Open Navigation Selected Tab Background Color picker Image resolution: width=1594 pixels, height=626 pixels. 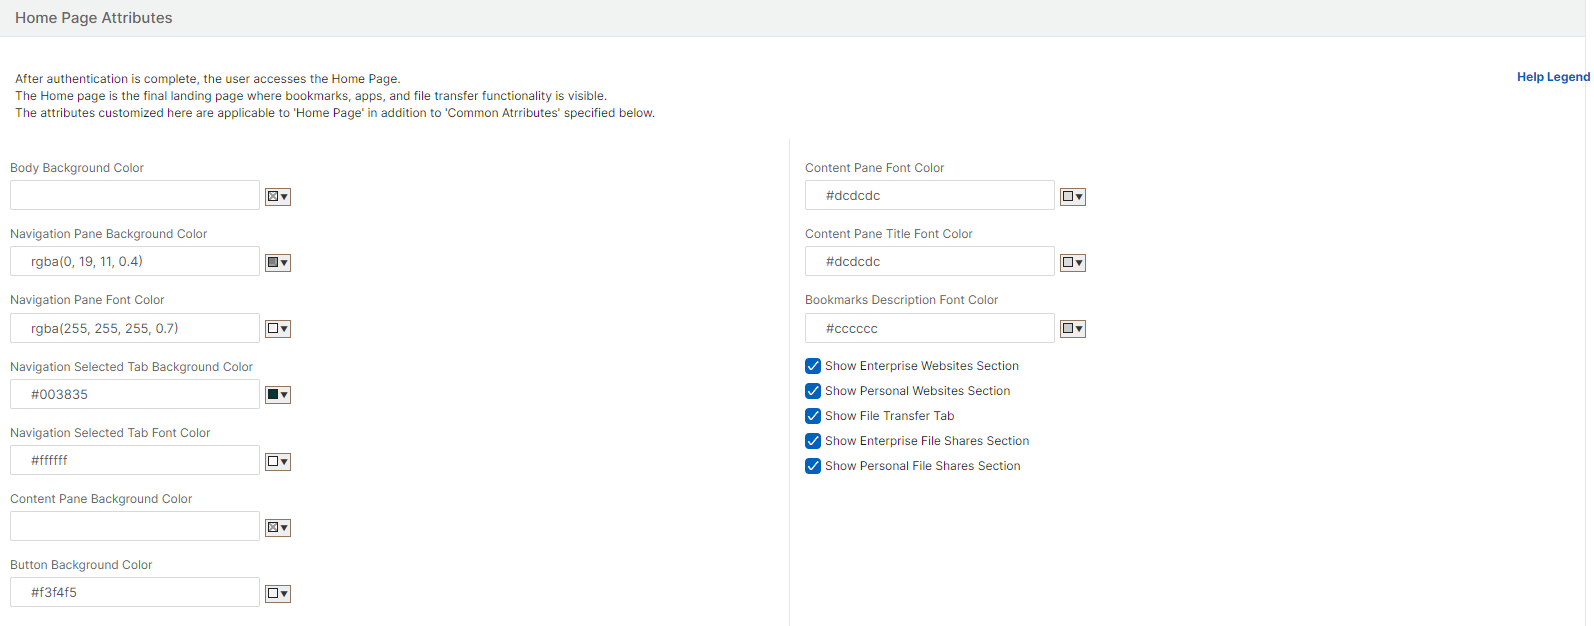277,395
